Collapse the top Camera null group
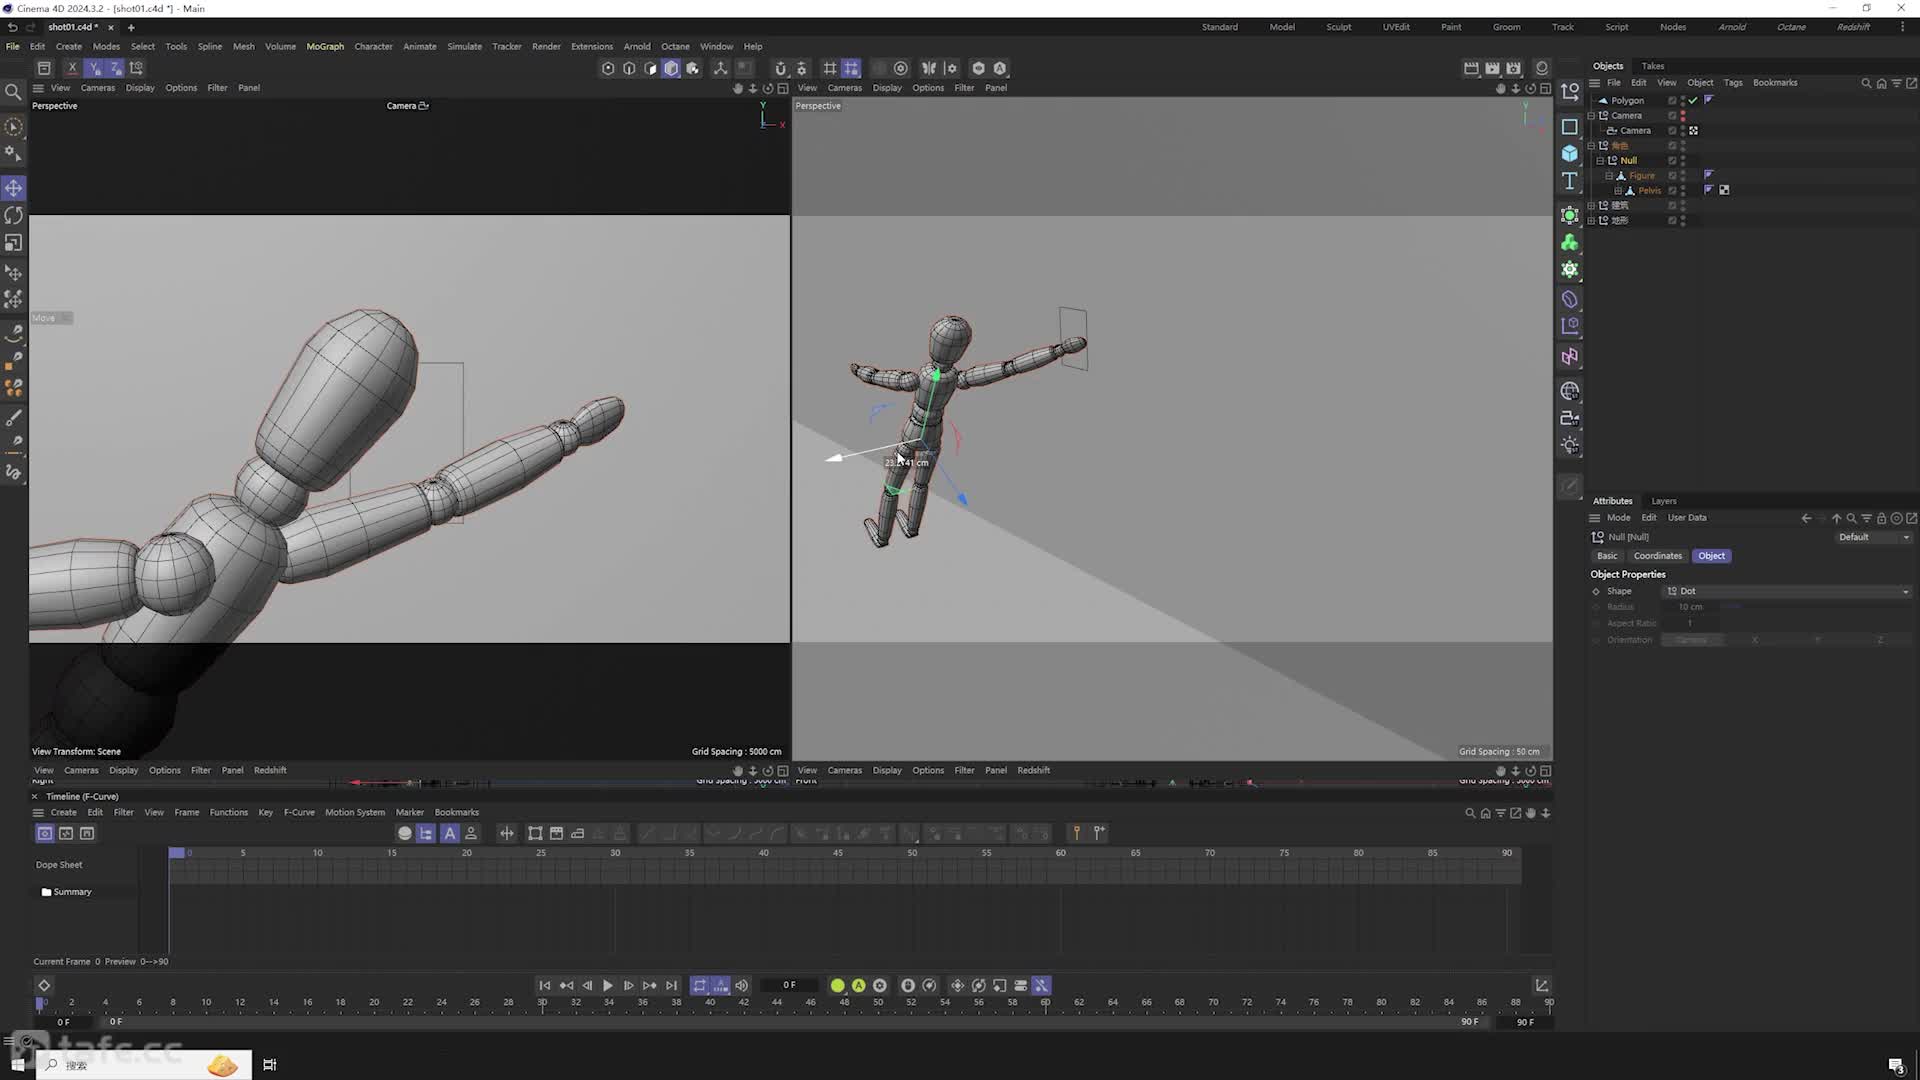This screenshot has height=1080, width=1920. point(1591,116)
